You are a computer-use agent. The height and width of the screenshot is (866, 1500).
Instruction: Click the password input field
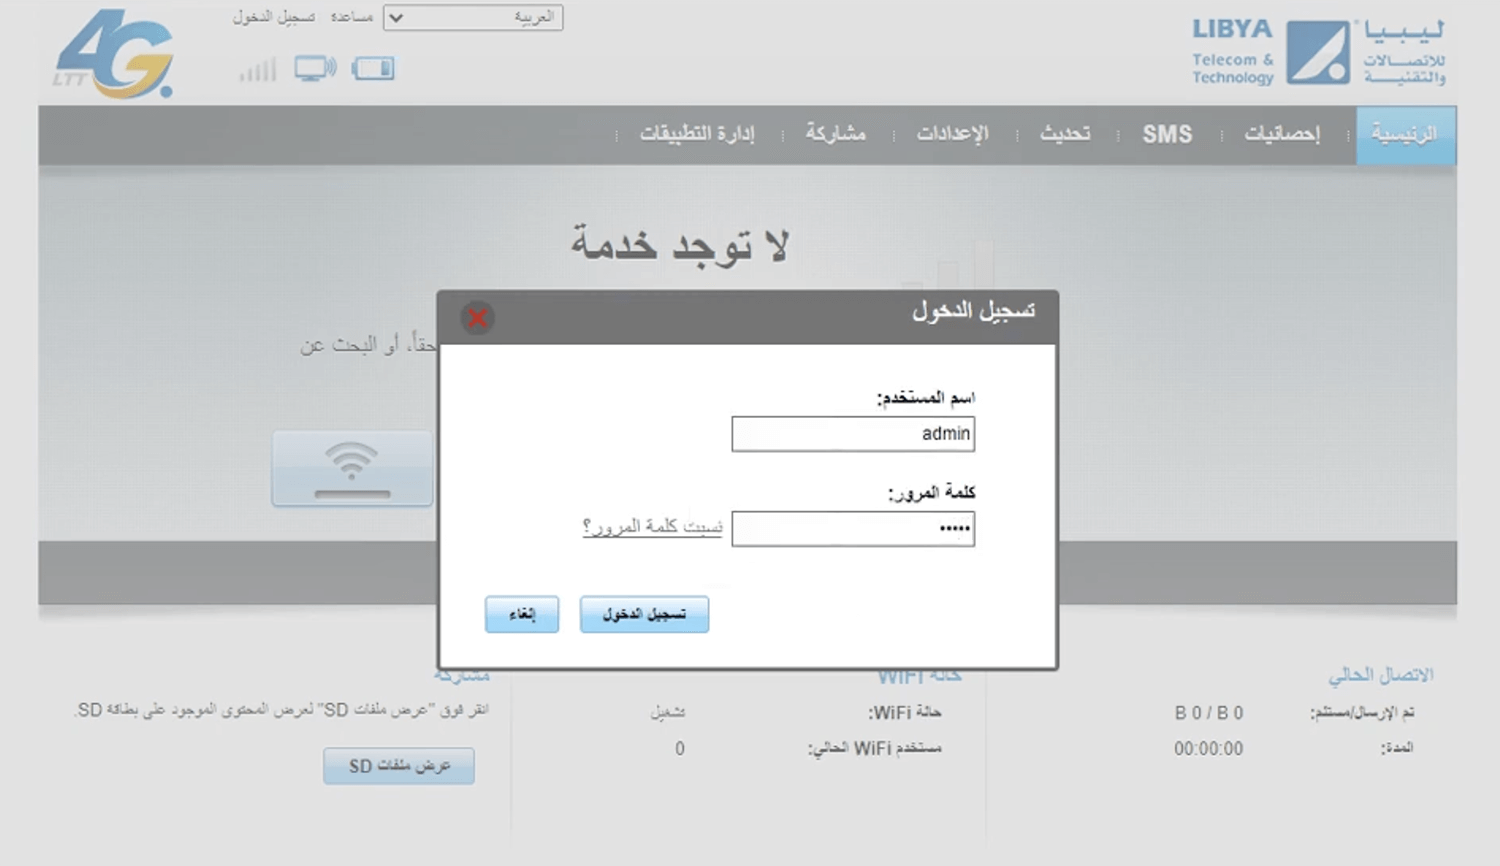[x=853, y=529]
